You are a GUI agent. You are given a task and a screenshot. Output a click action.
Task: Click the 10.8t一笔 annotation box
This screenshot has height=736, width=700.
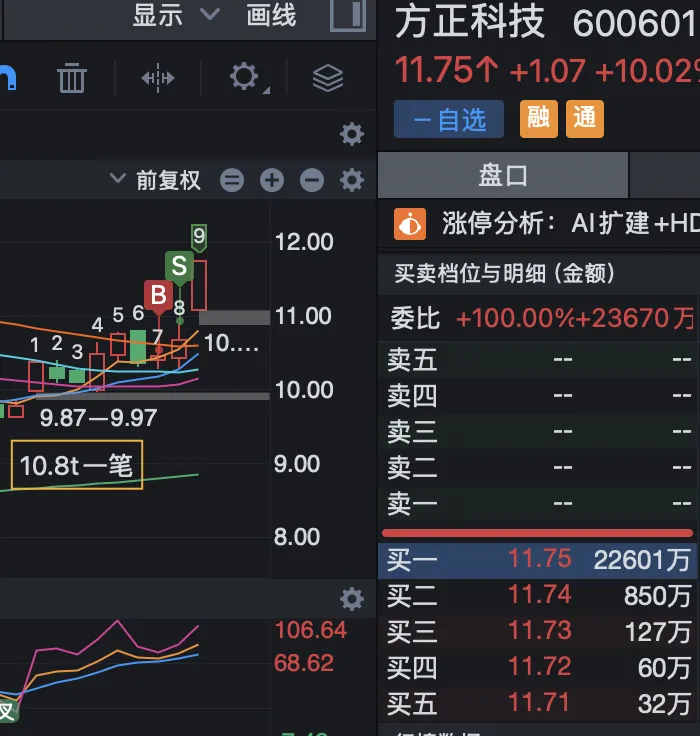point(77,465)
